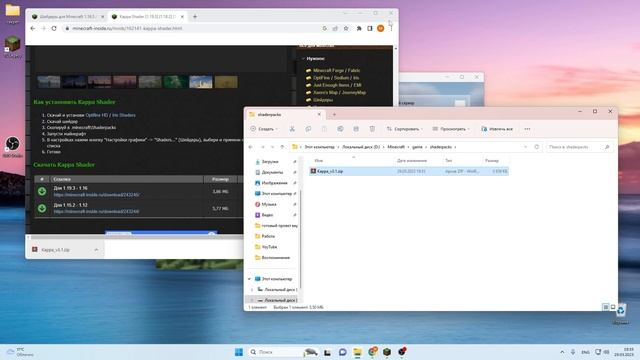Click Extract all button in Explorer
This screenshot has width=640, height=360.
497,129
